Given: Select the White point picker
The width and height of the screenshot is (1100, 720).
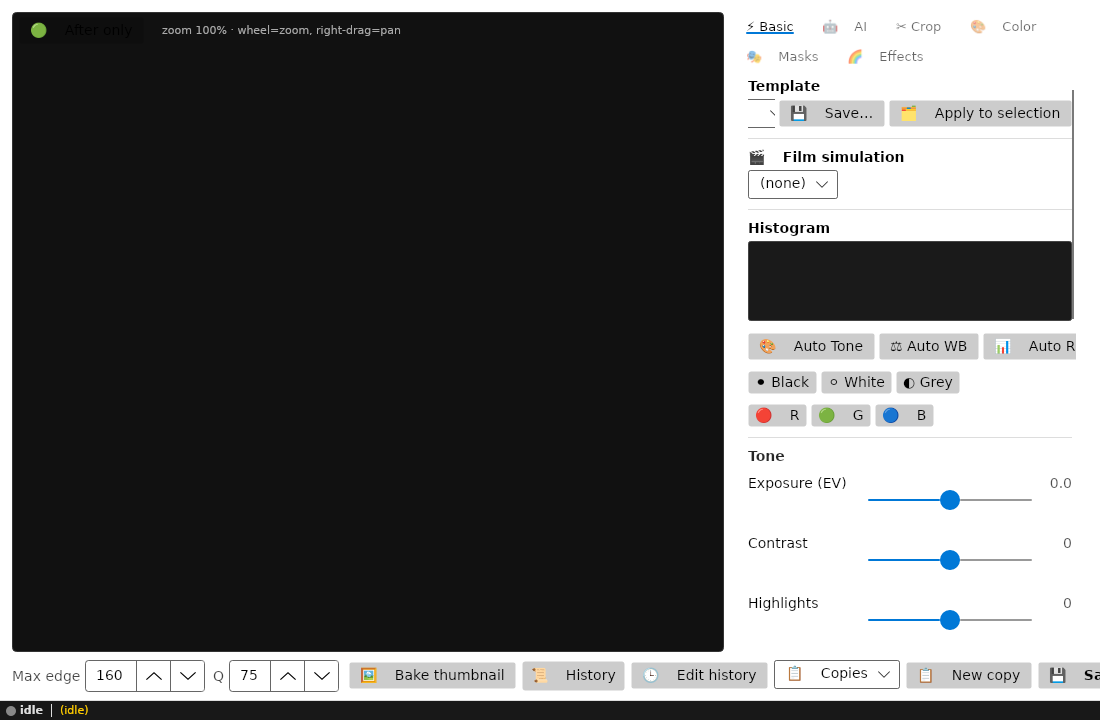Looking at the screenshot, I should click(856, 382).
